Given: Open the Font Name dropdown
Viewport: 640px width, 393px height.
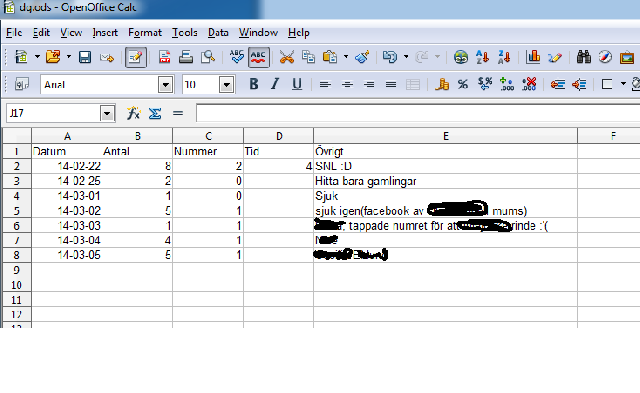Looking at the screenshot, I should (165, 85).
